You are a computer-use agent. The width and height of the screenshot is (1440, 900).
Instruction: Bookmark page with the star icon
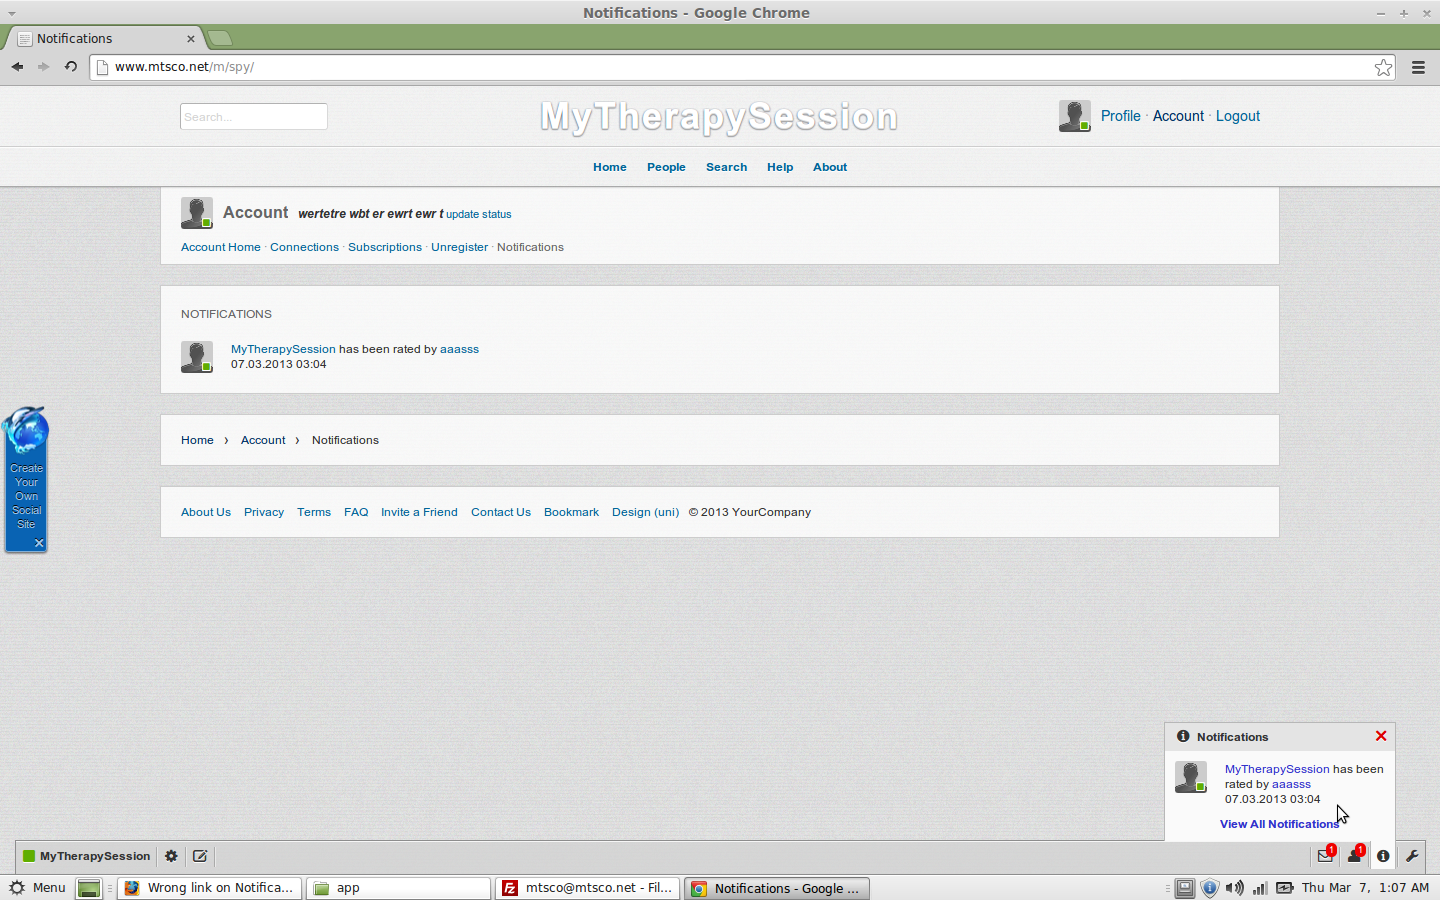(1383, 67)
